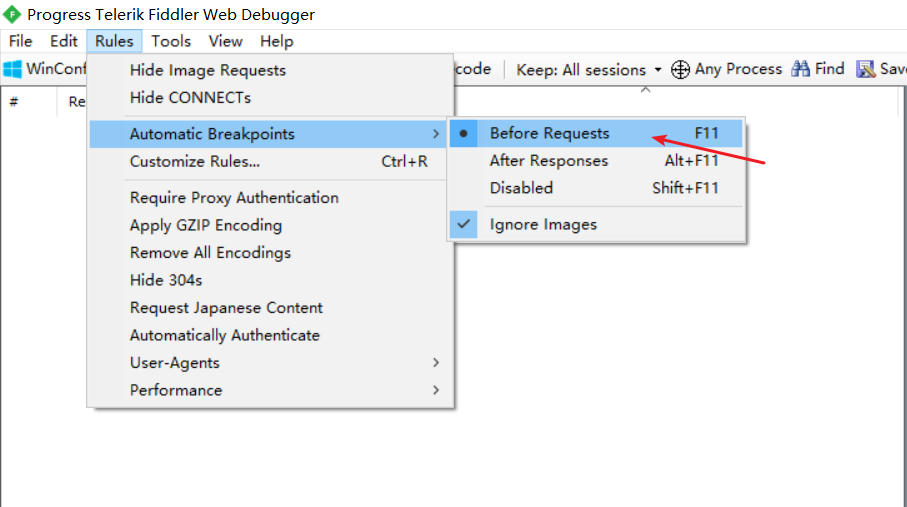Click the Save toolbar icon

(x=865, y=69)
